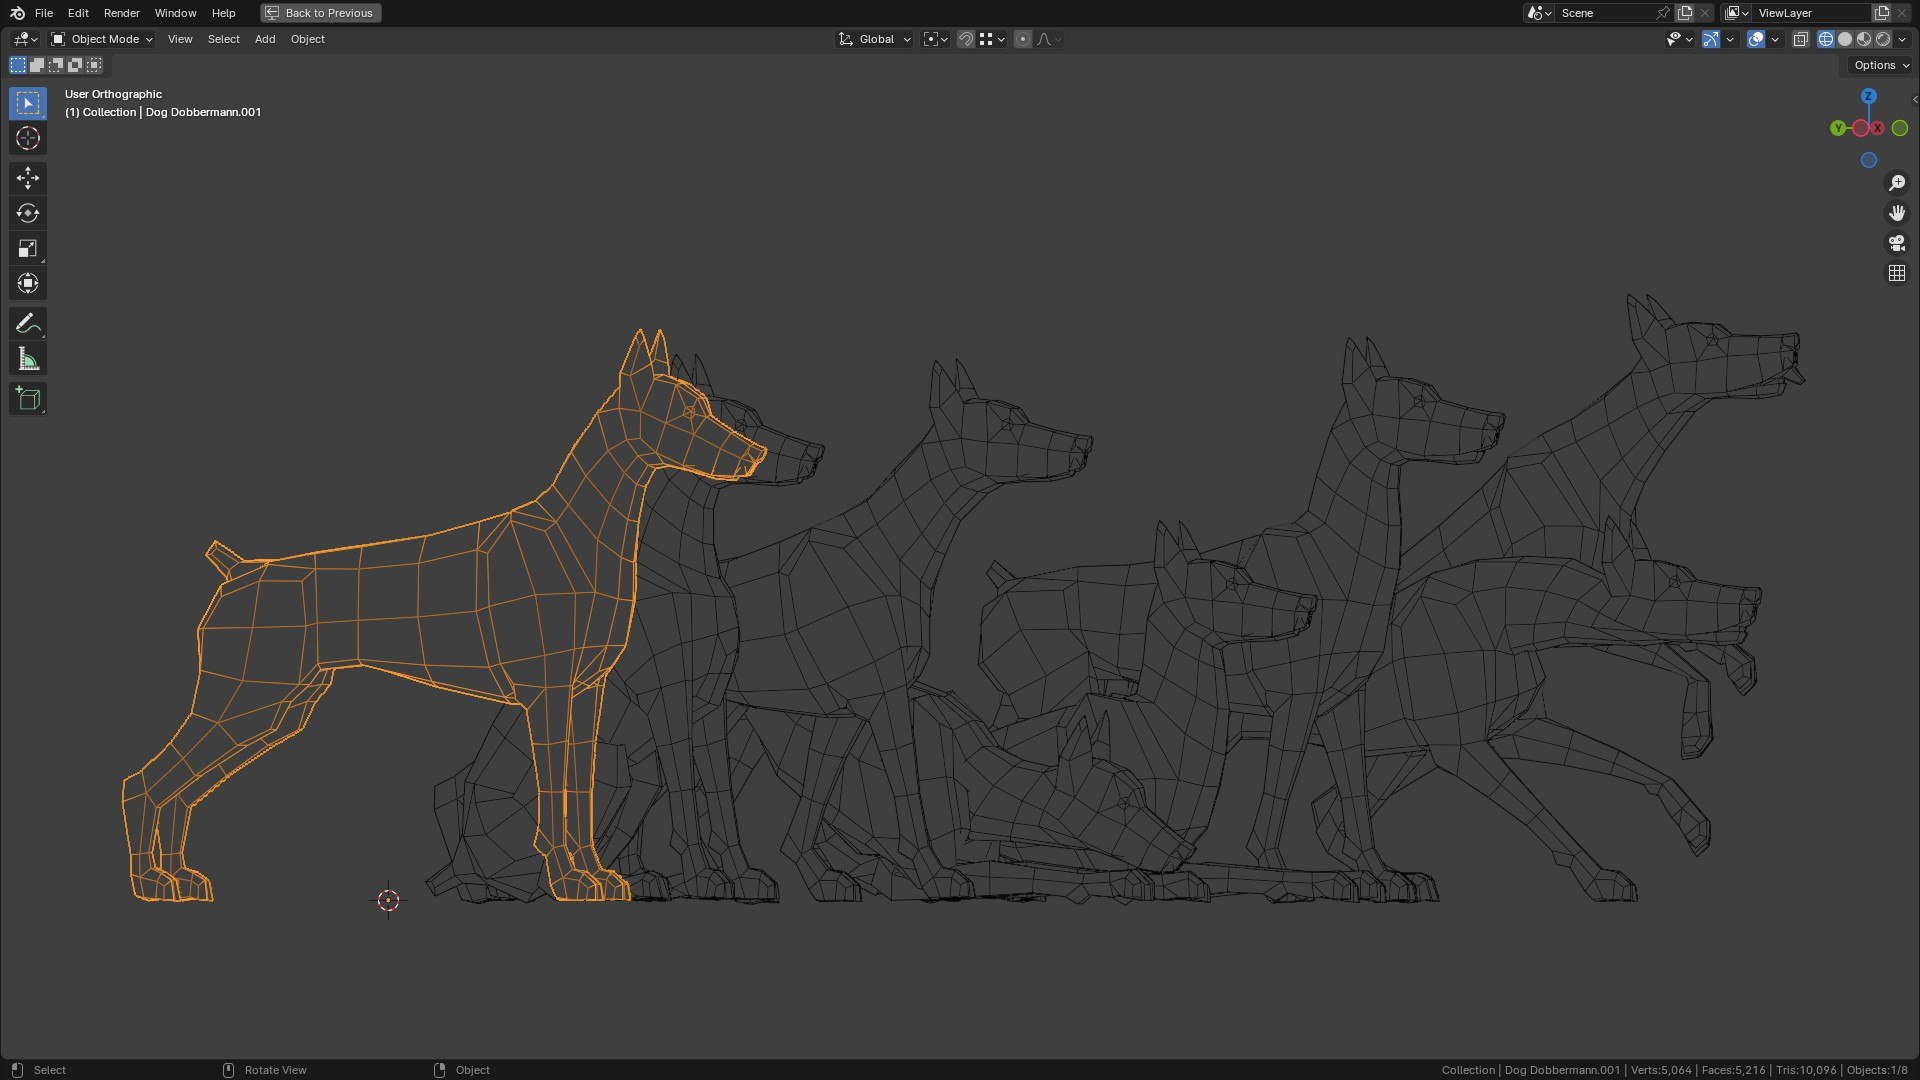Pick the Annotate pencil tool
Viewport: 1920px width, 1080px height.
pos(28,323)
